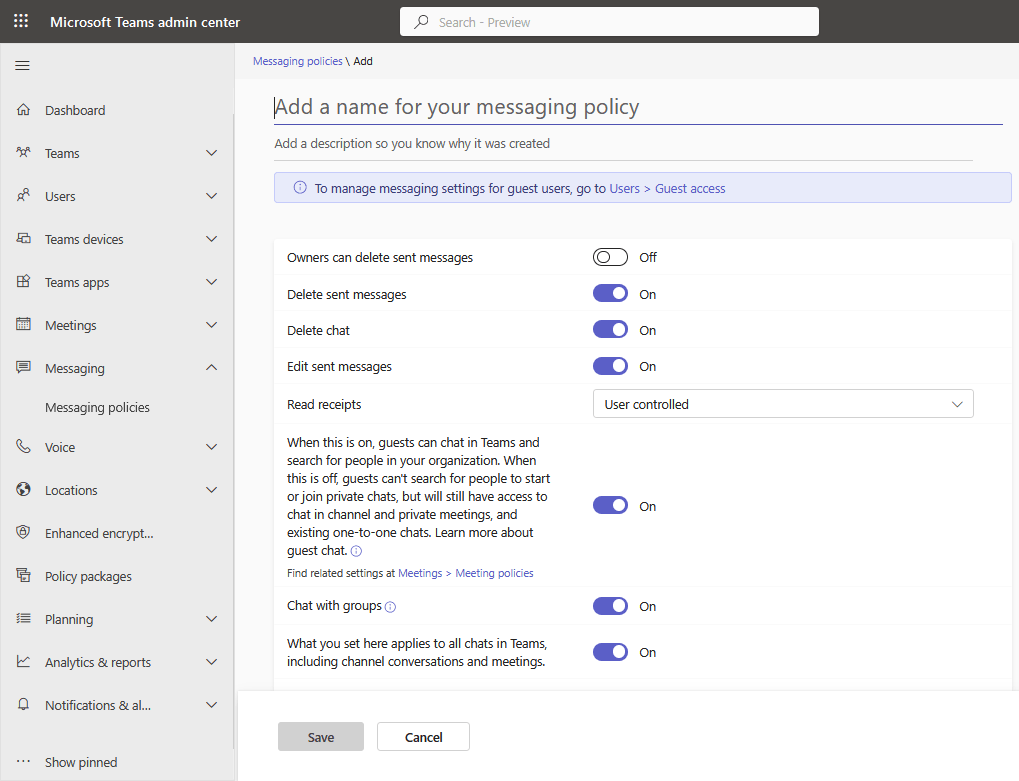Click the Users icon in sidebar
Screen dimensions: 1019x781
point(23,196)
